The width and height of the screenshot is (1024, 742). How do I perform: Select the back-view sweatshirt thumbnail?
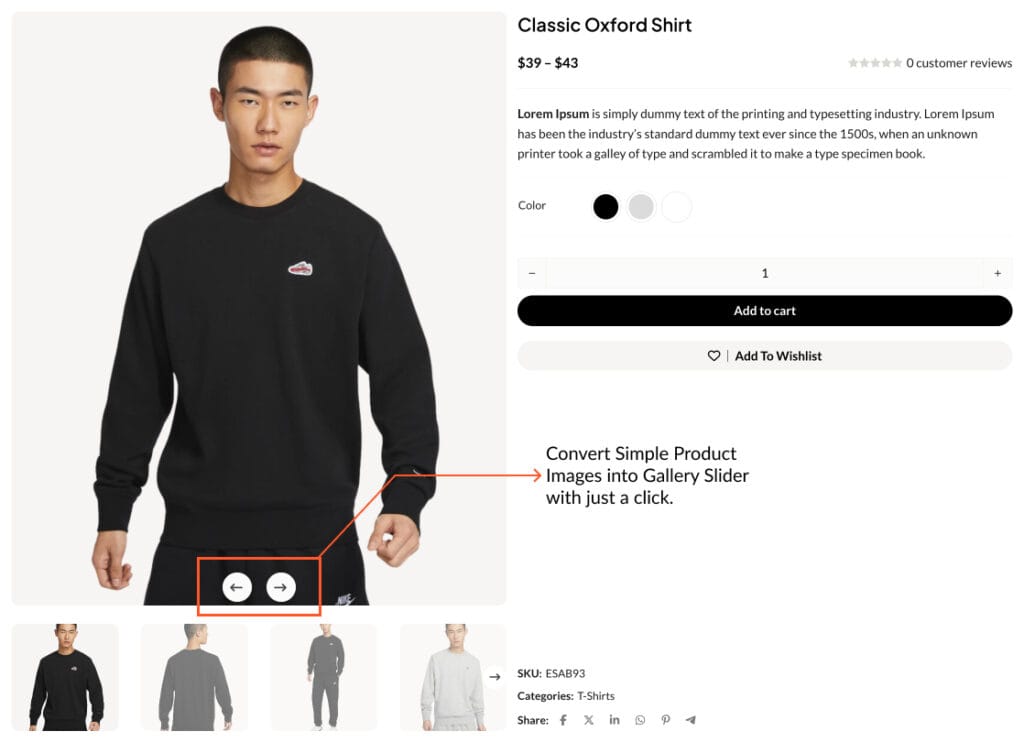pyautogui.click(x=195, y=677)
